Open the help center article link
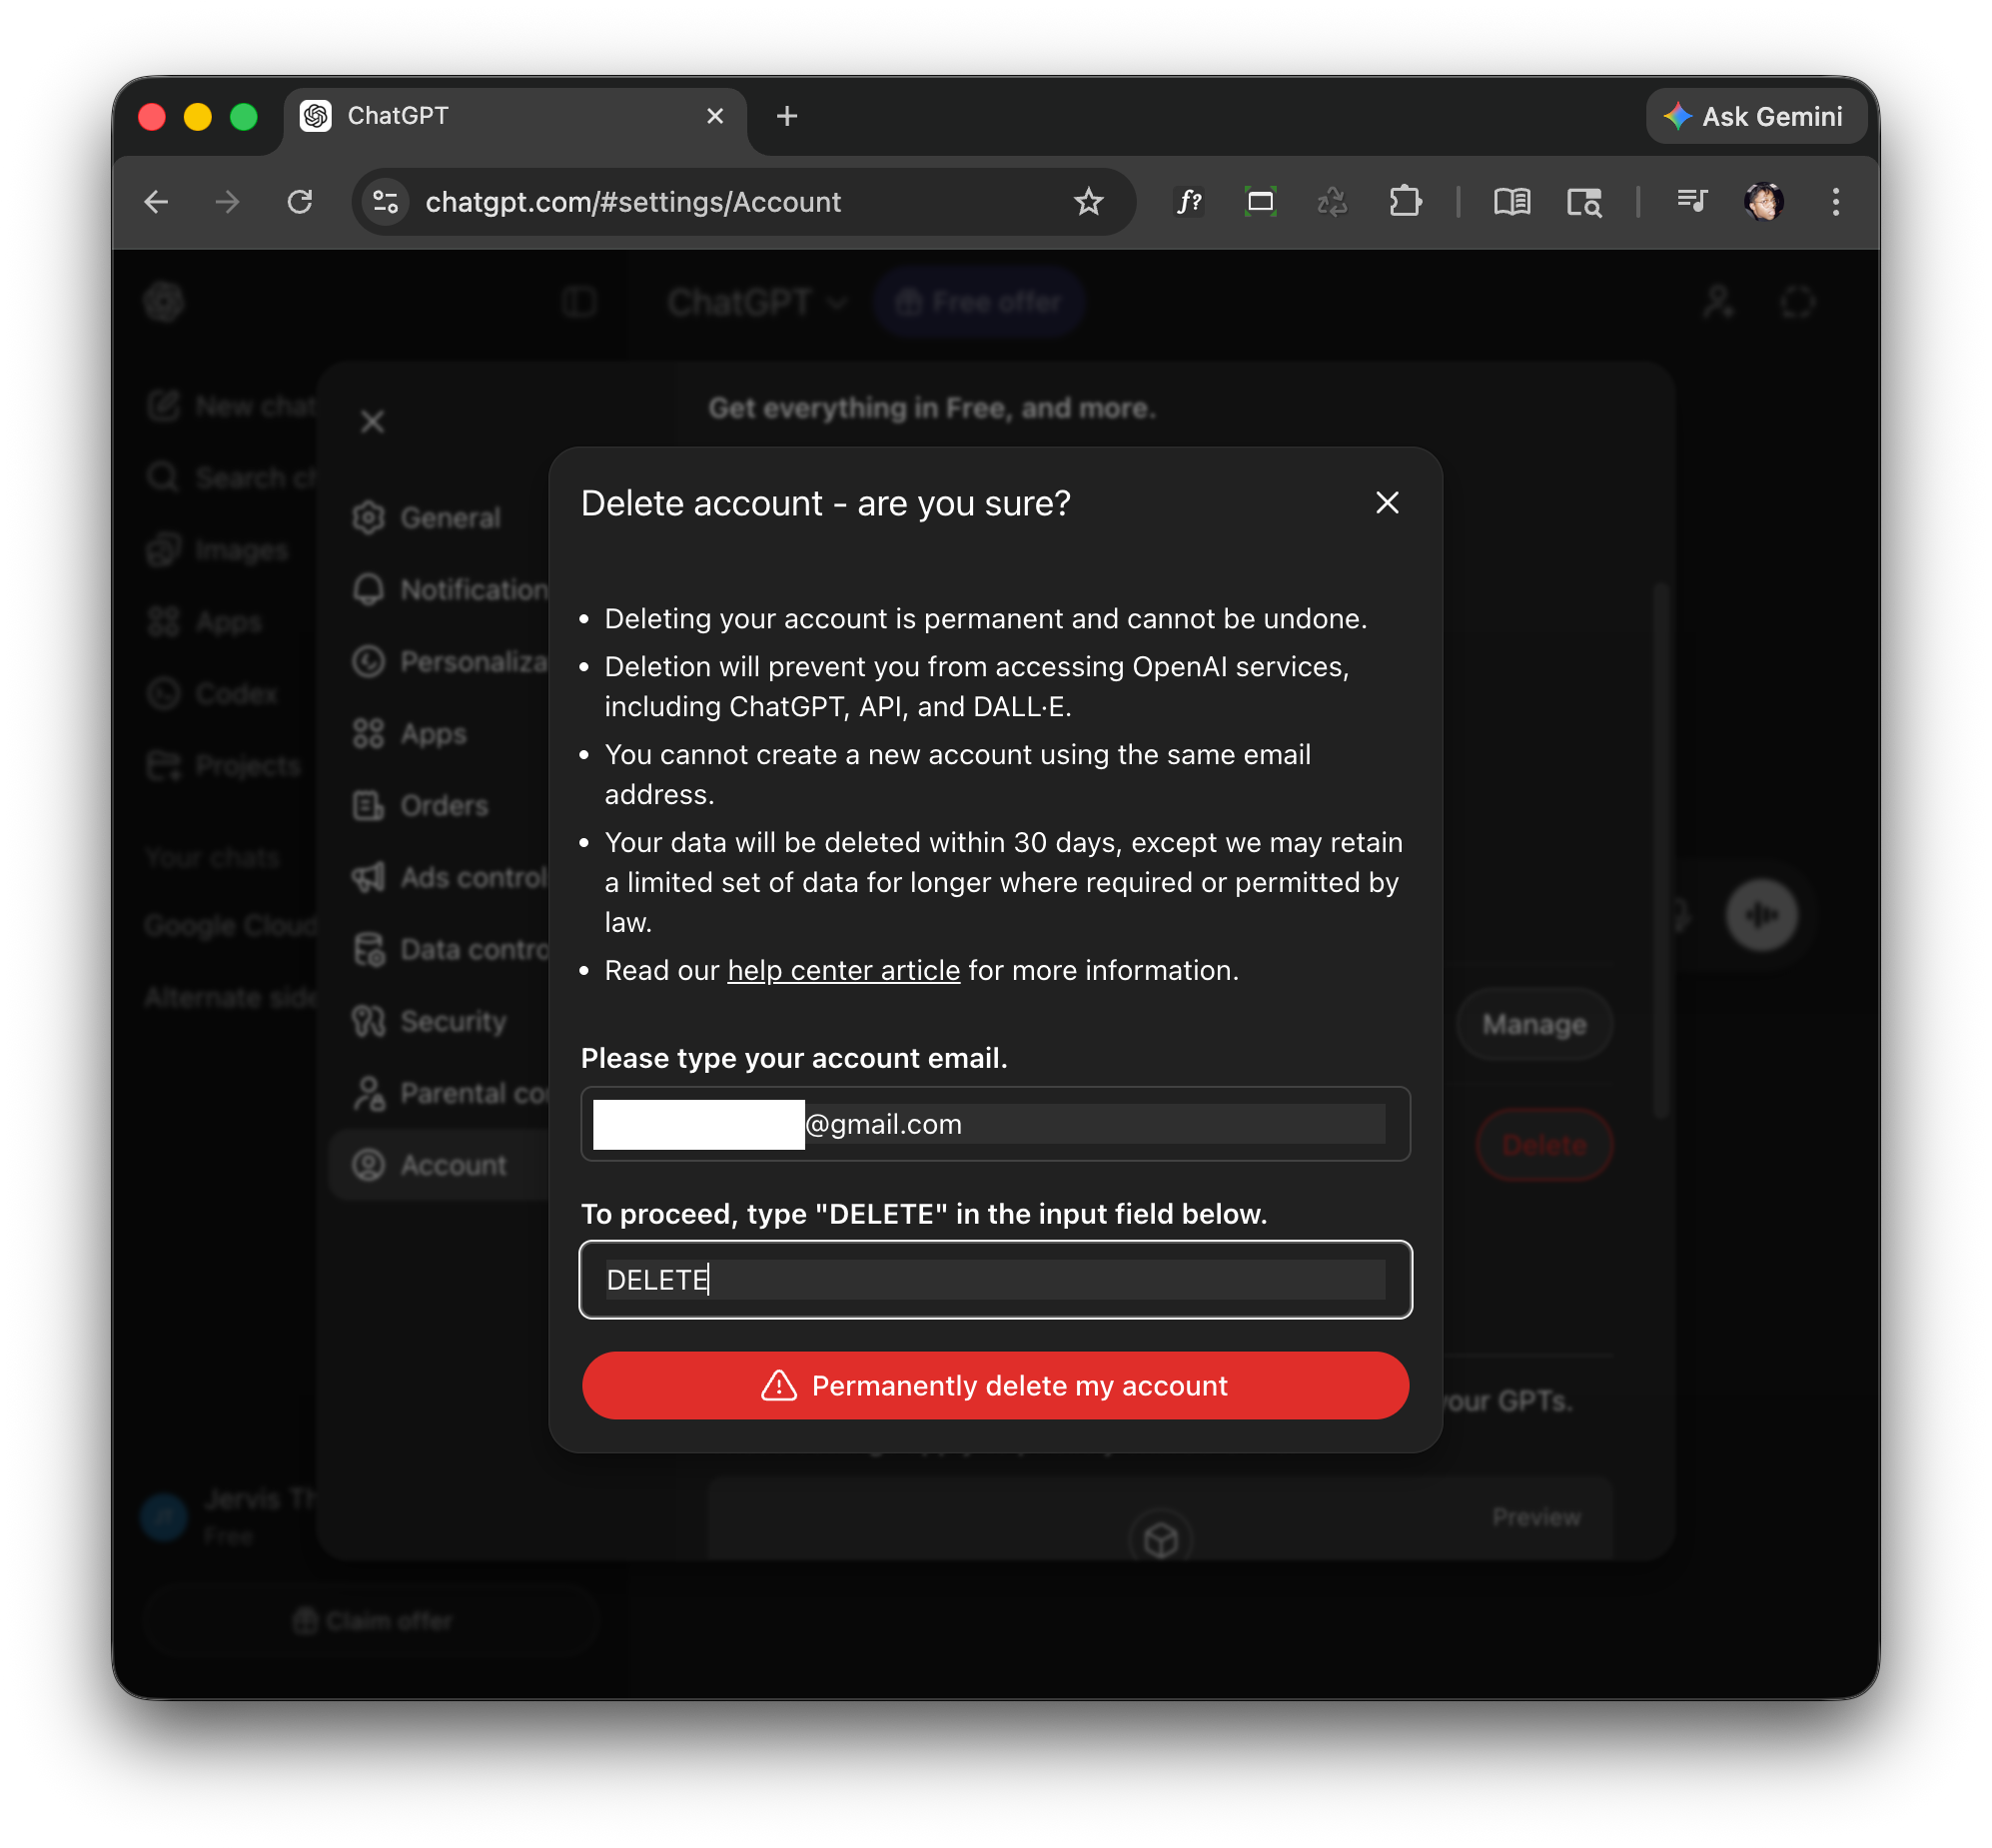Screen dimensions: 1992x1848 pyautogui.click(x=843, y=970)
